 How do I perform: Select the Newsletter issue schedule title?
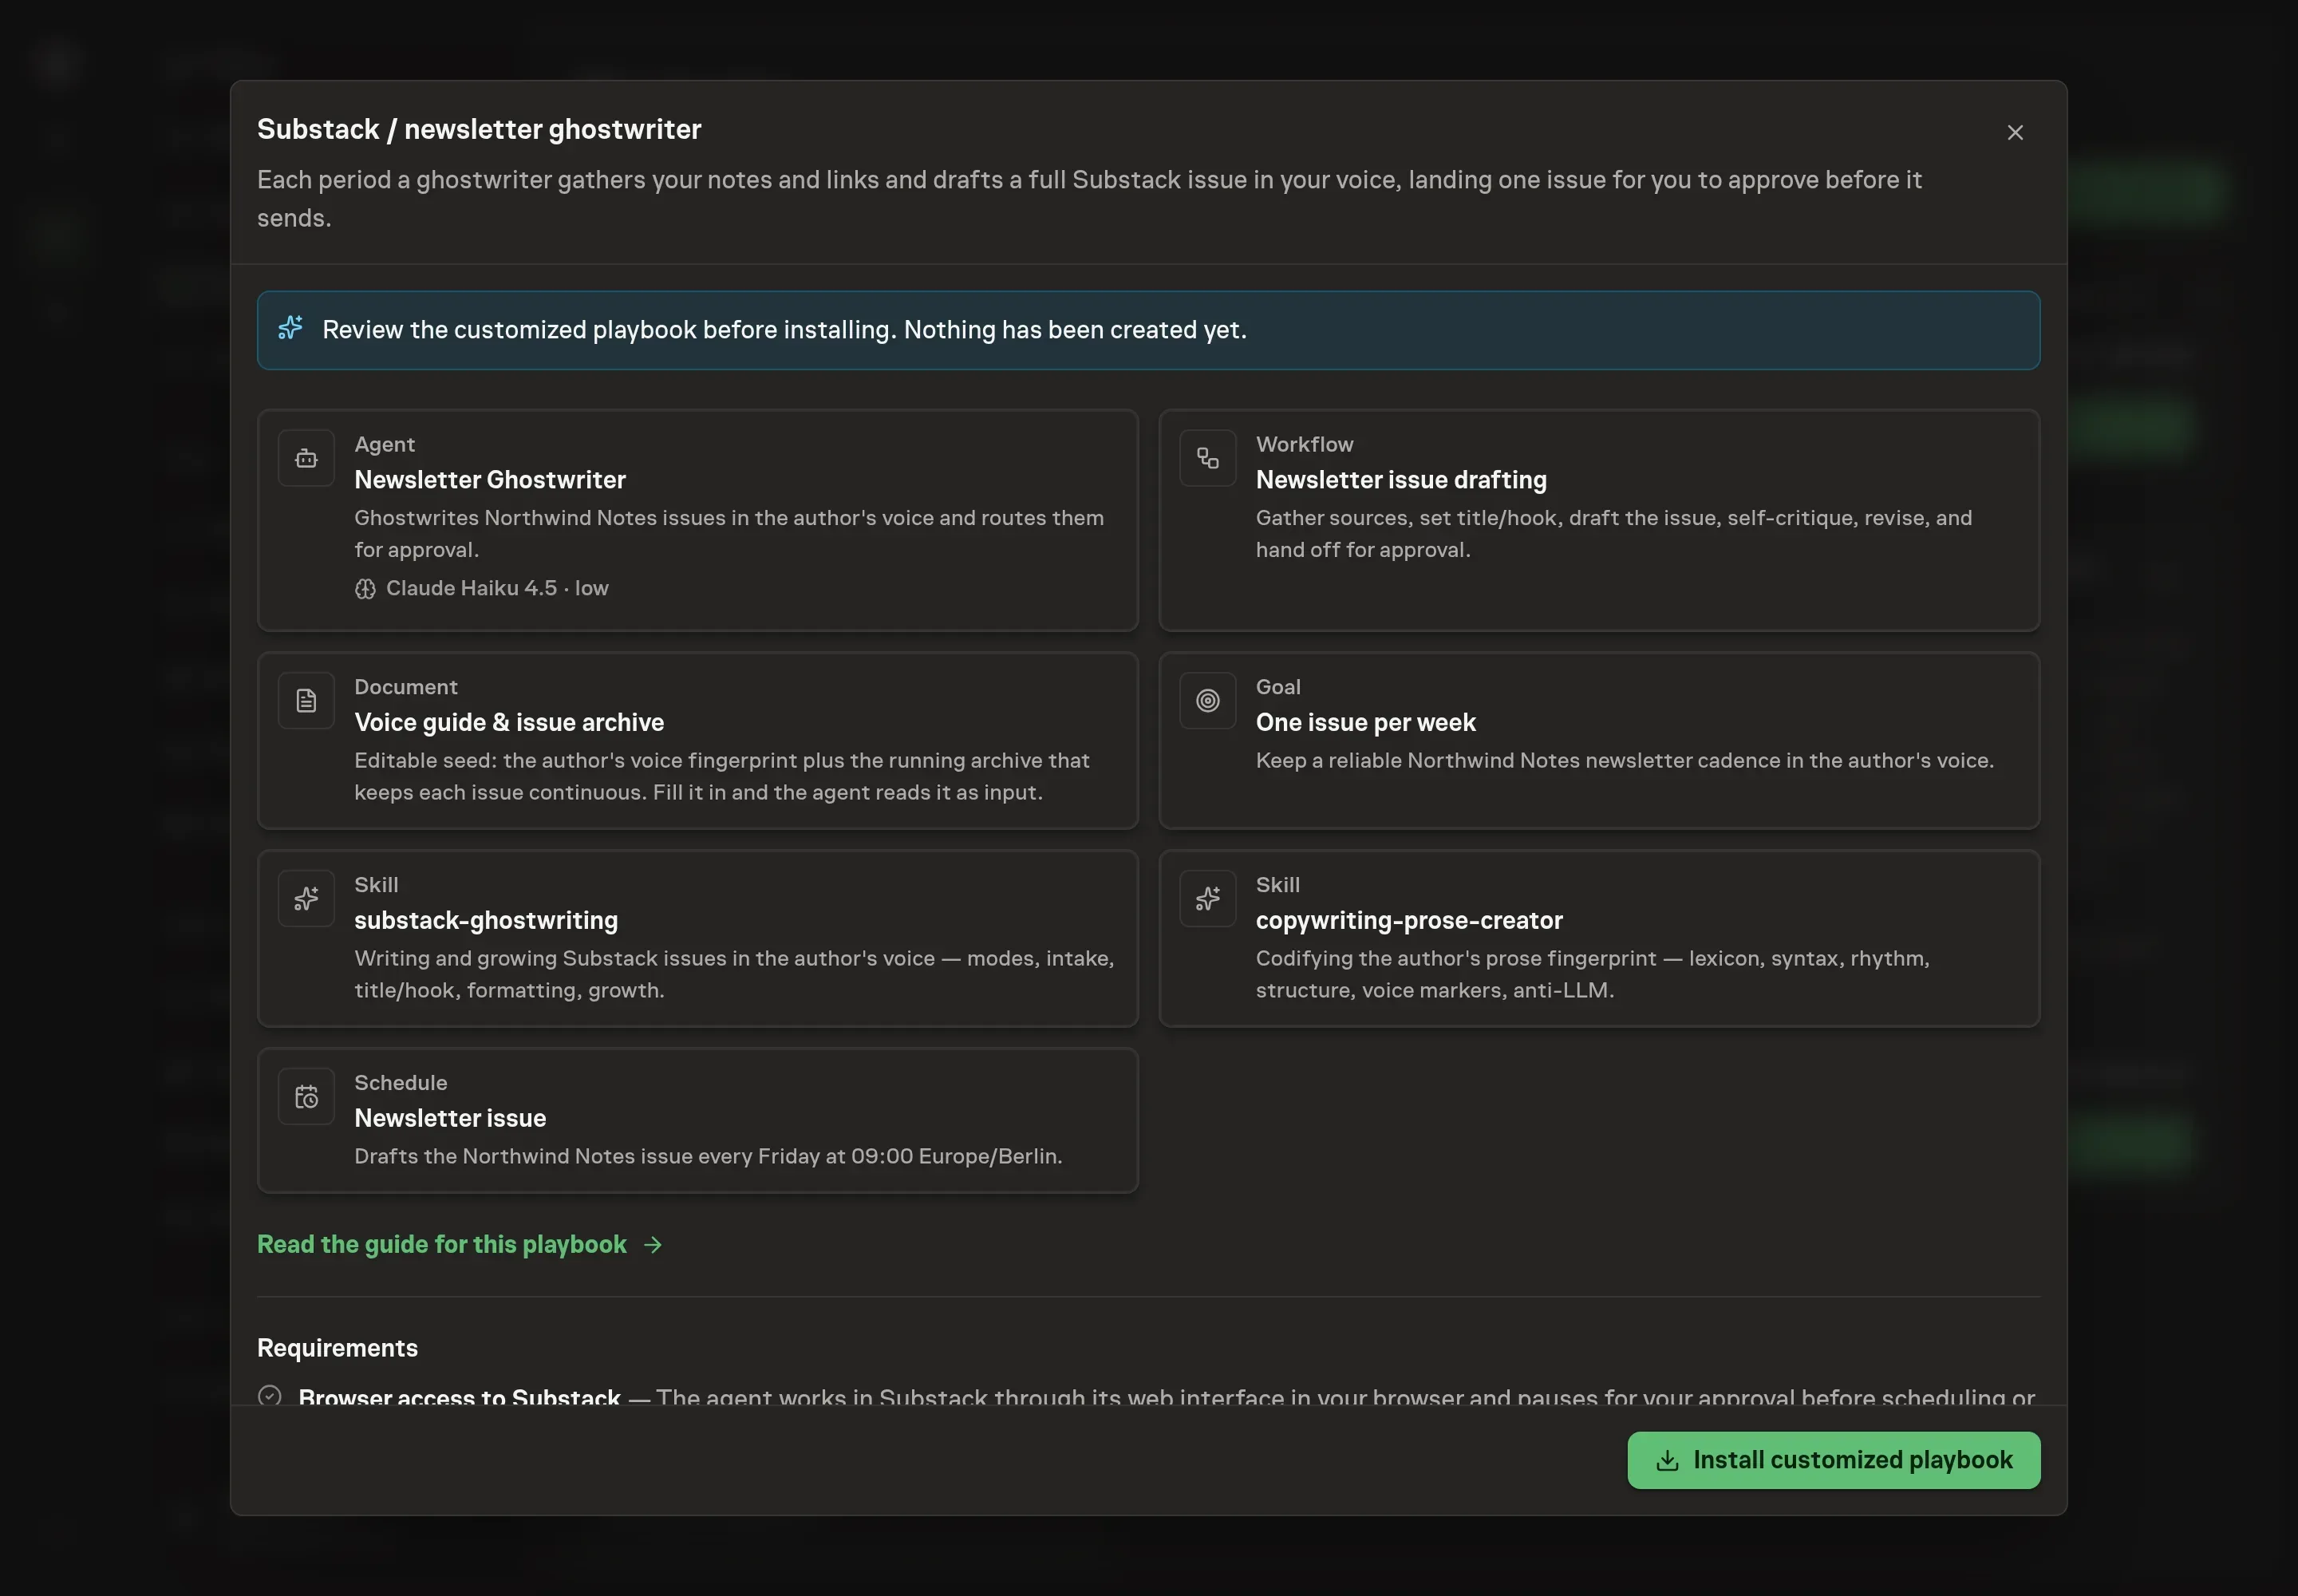(450, 1118)
